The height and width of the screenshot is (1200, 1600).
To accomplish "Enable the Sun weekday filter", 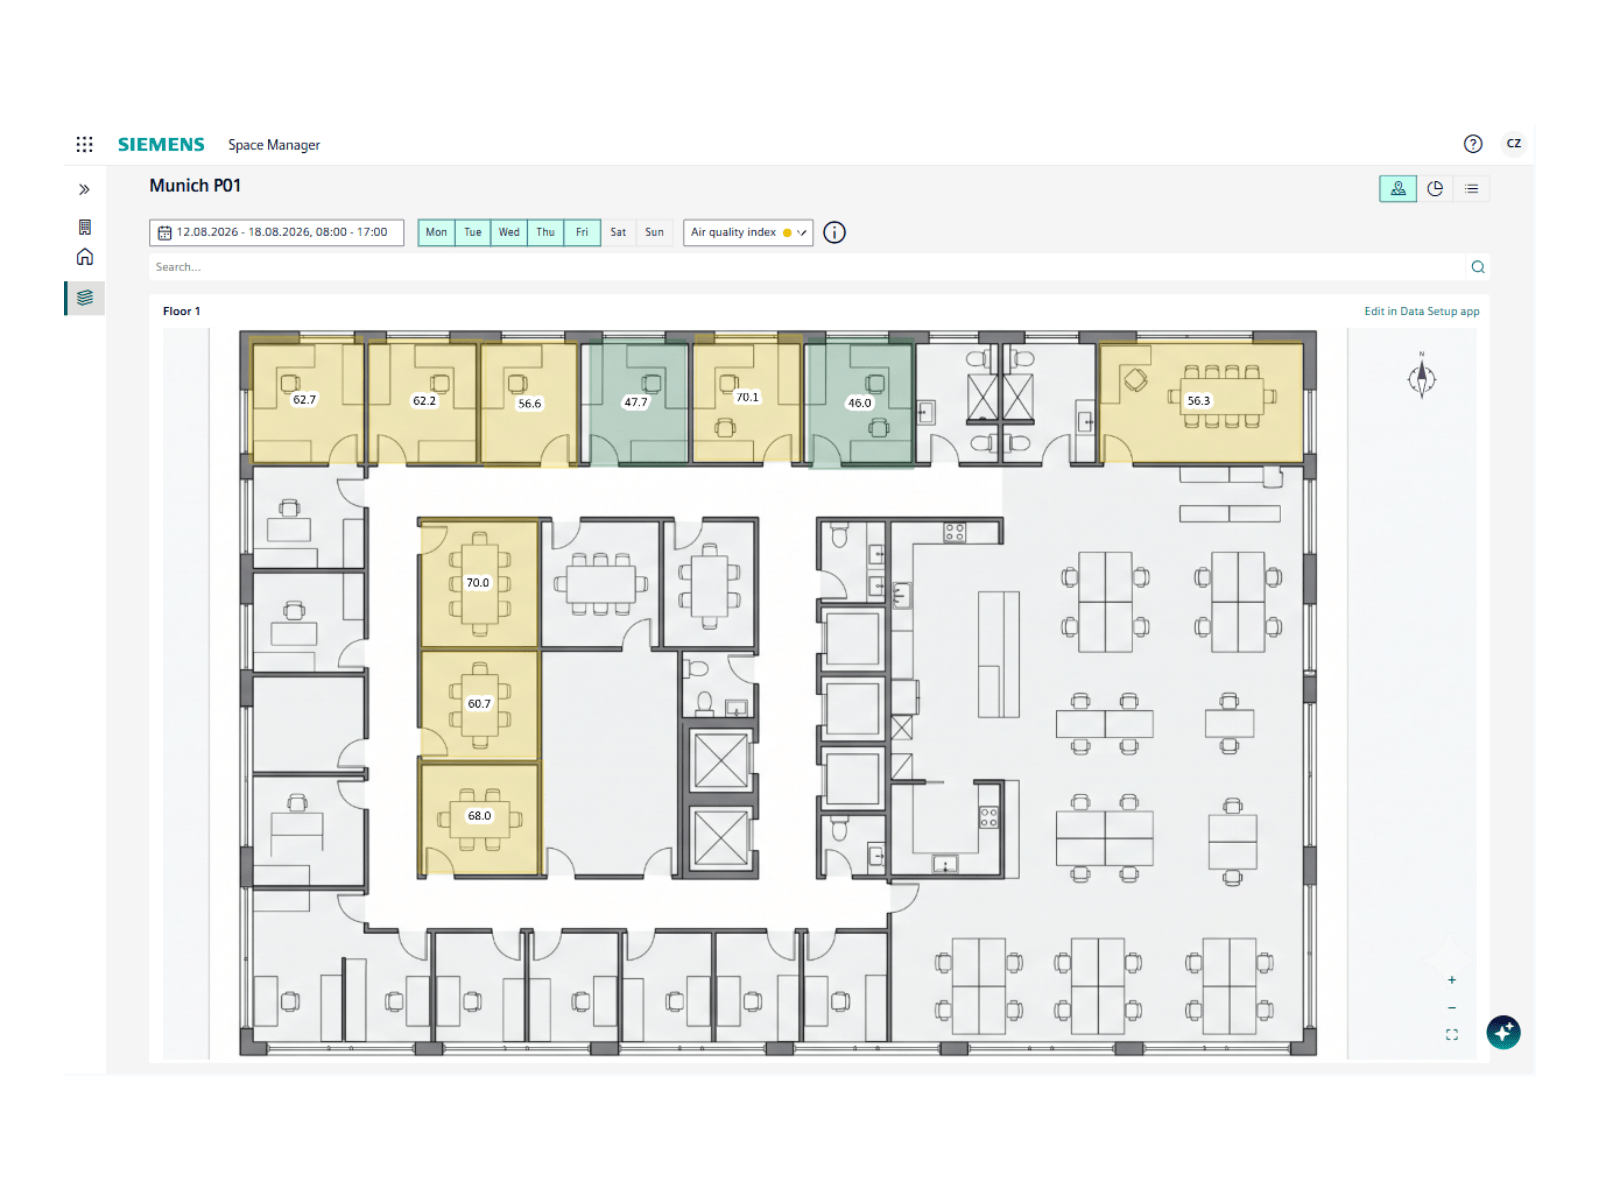I will tap(654, 232).
